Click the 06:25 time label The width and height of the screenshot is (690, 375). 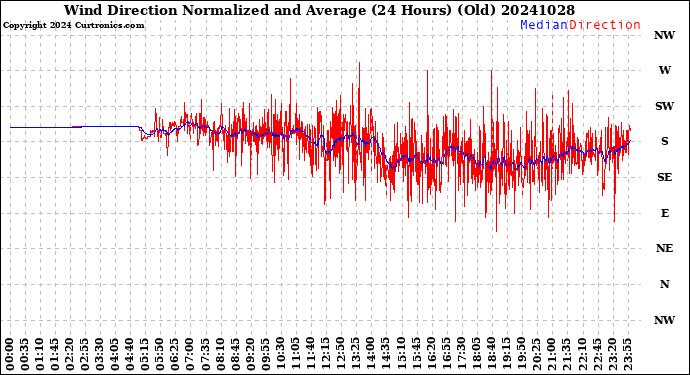[176, 355]
